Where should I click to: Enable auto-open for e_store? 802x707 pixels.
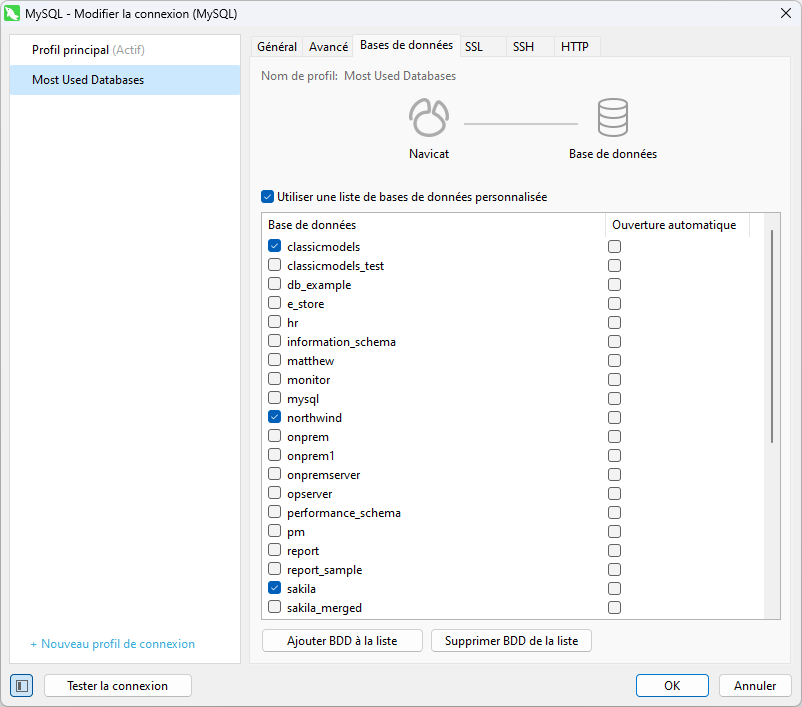point(614,303)
